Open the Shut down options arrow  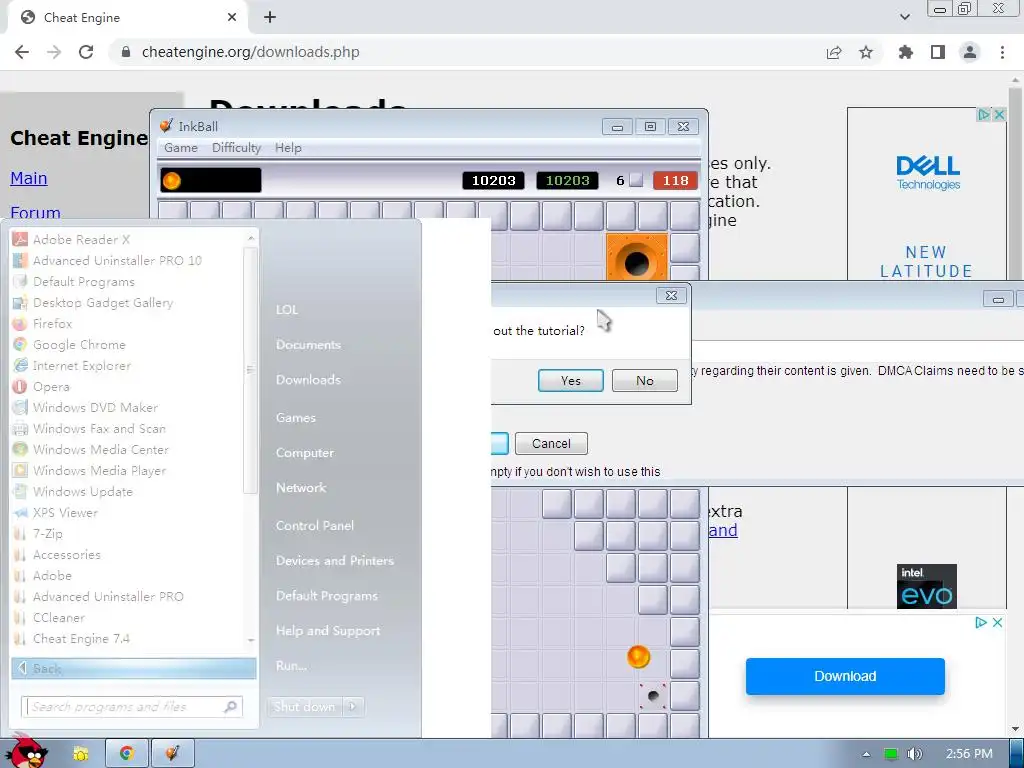point(353,706)
